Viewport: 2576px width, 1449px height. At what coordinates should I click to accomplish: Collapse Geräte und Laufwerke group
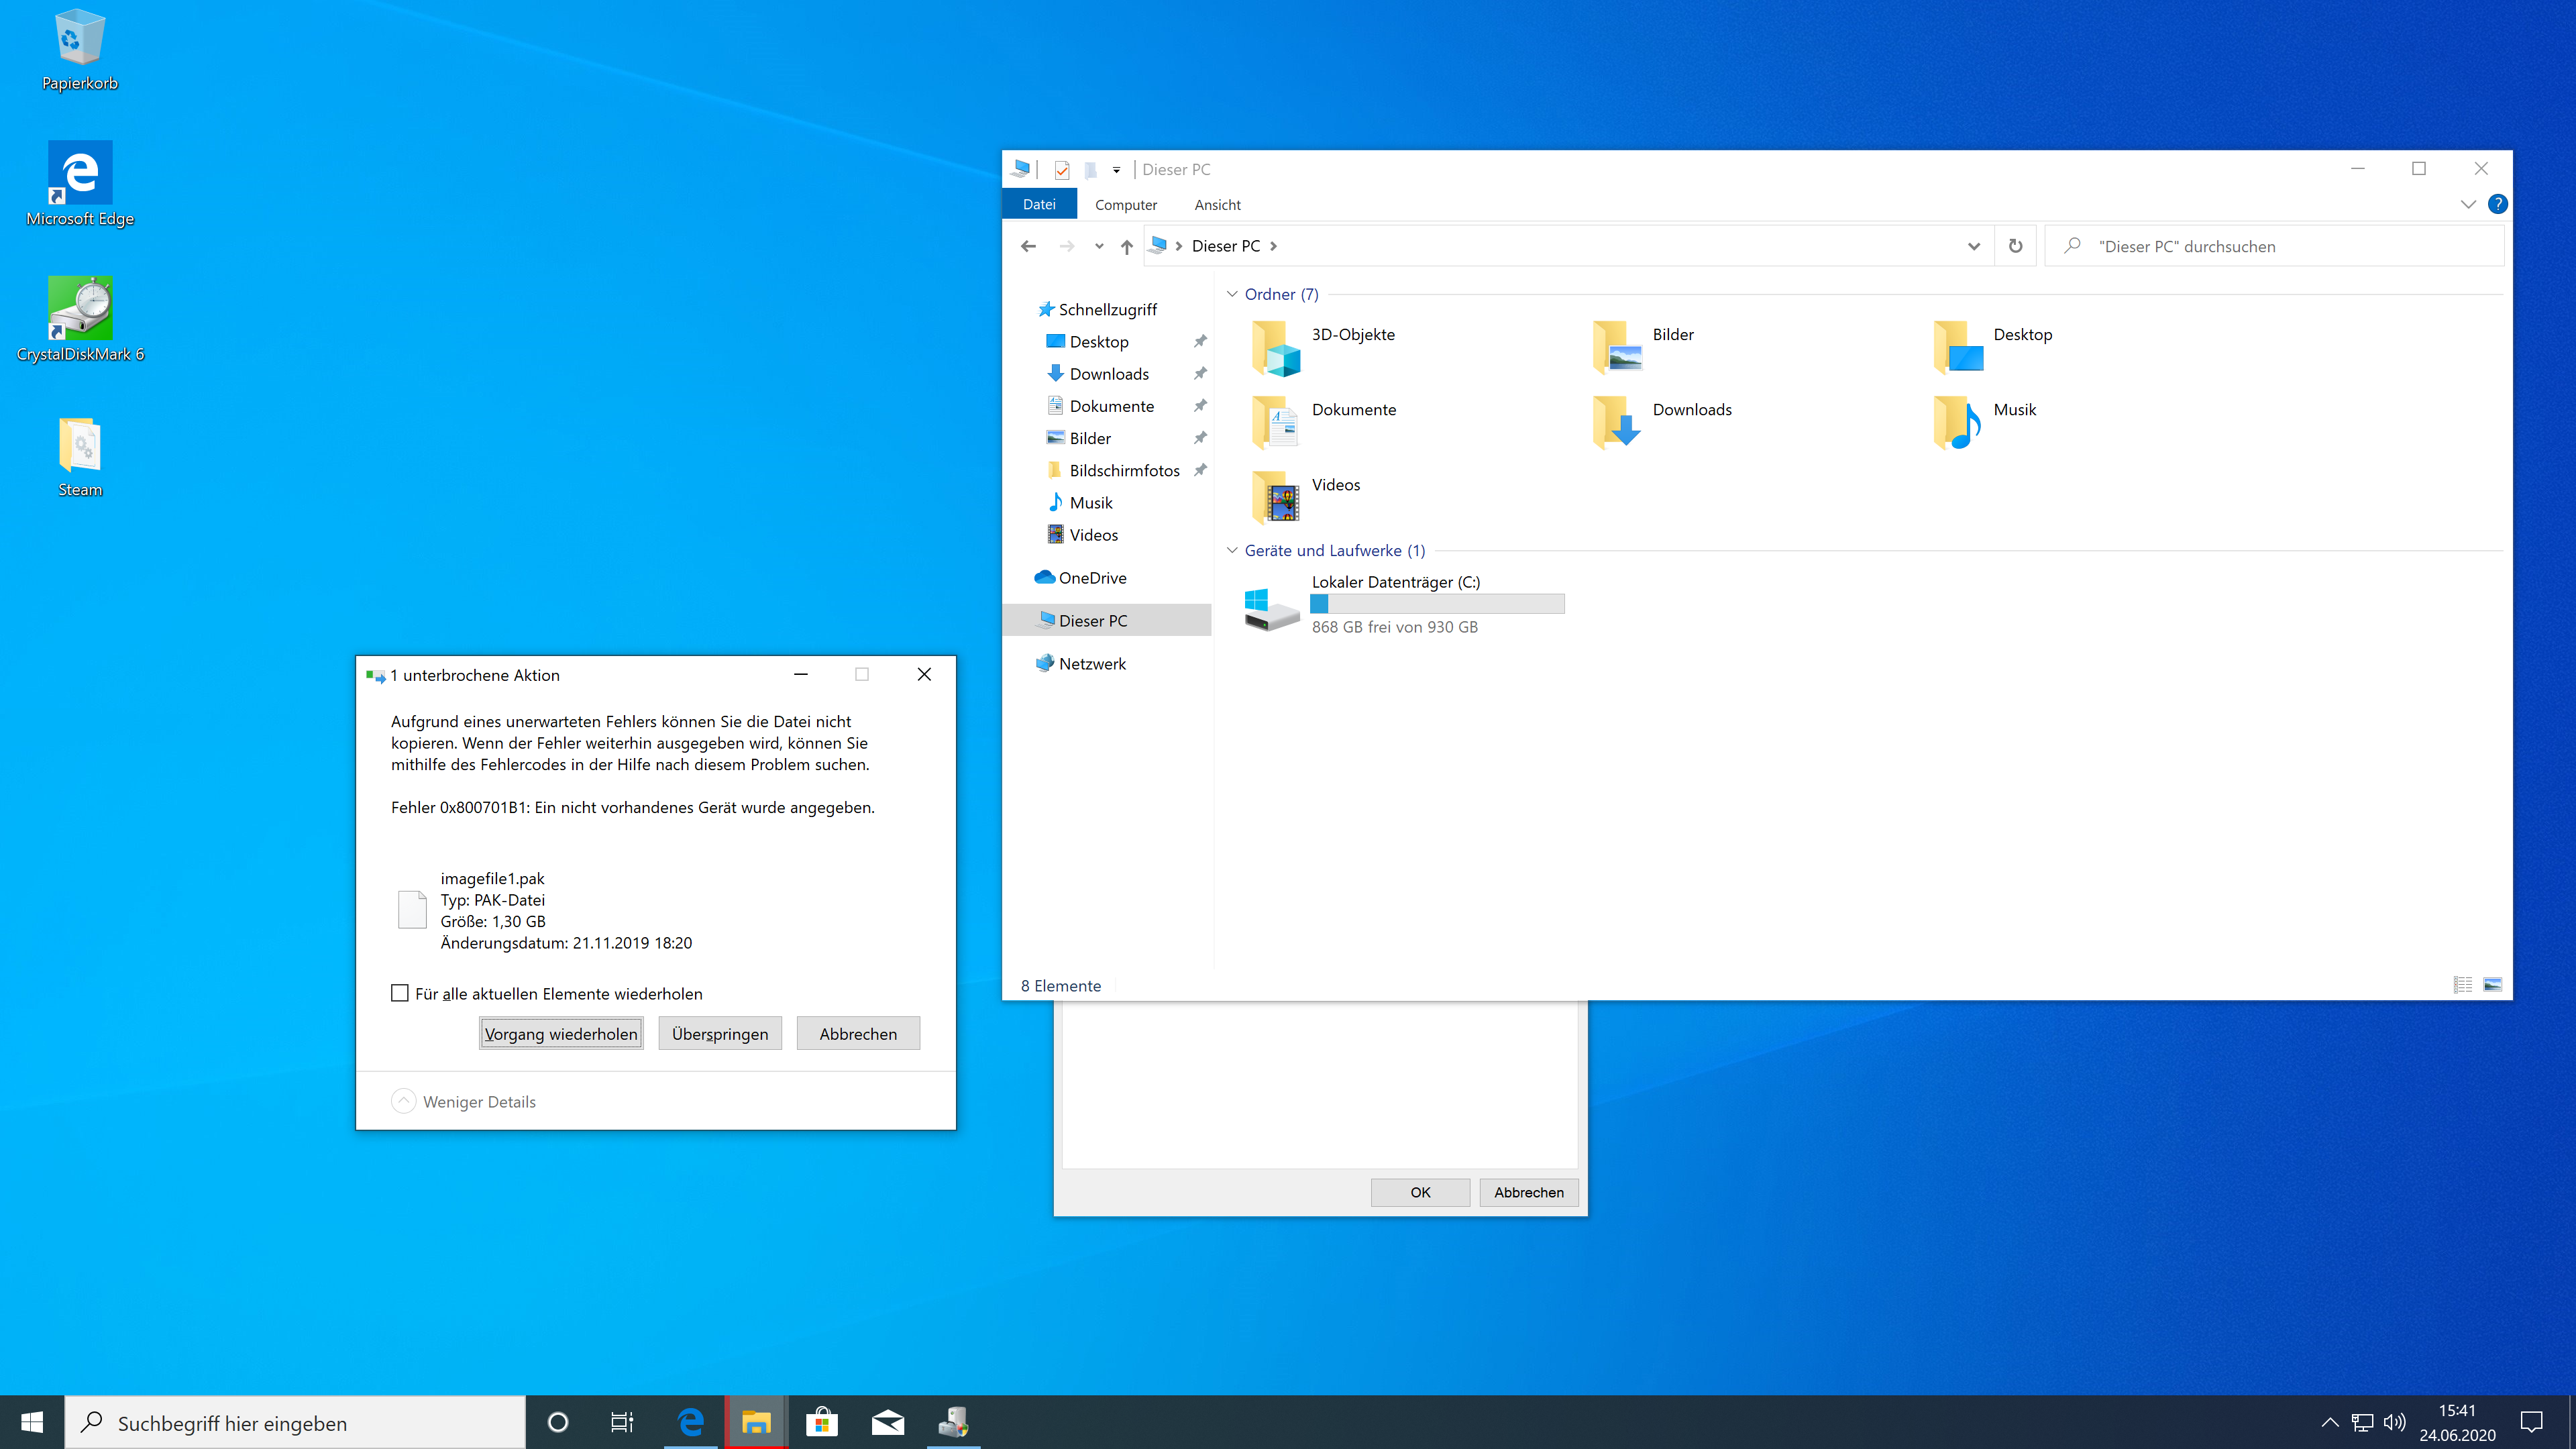coord(1232,550)
